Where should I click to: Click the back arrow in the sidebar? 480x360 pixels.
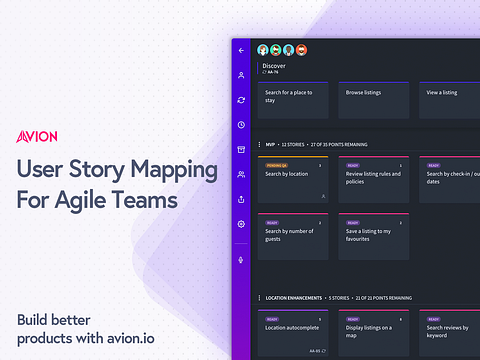coord(241,50)
